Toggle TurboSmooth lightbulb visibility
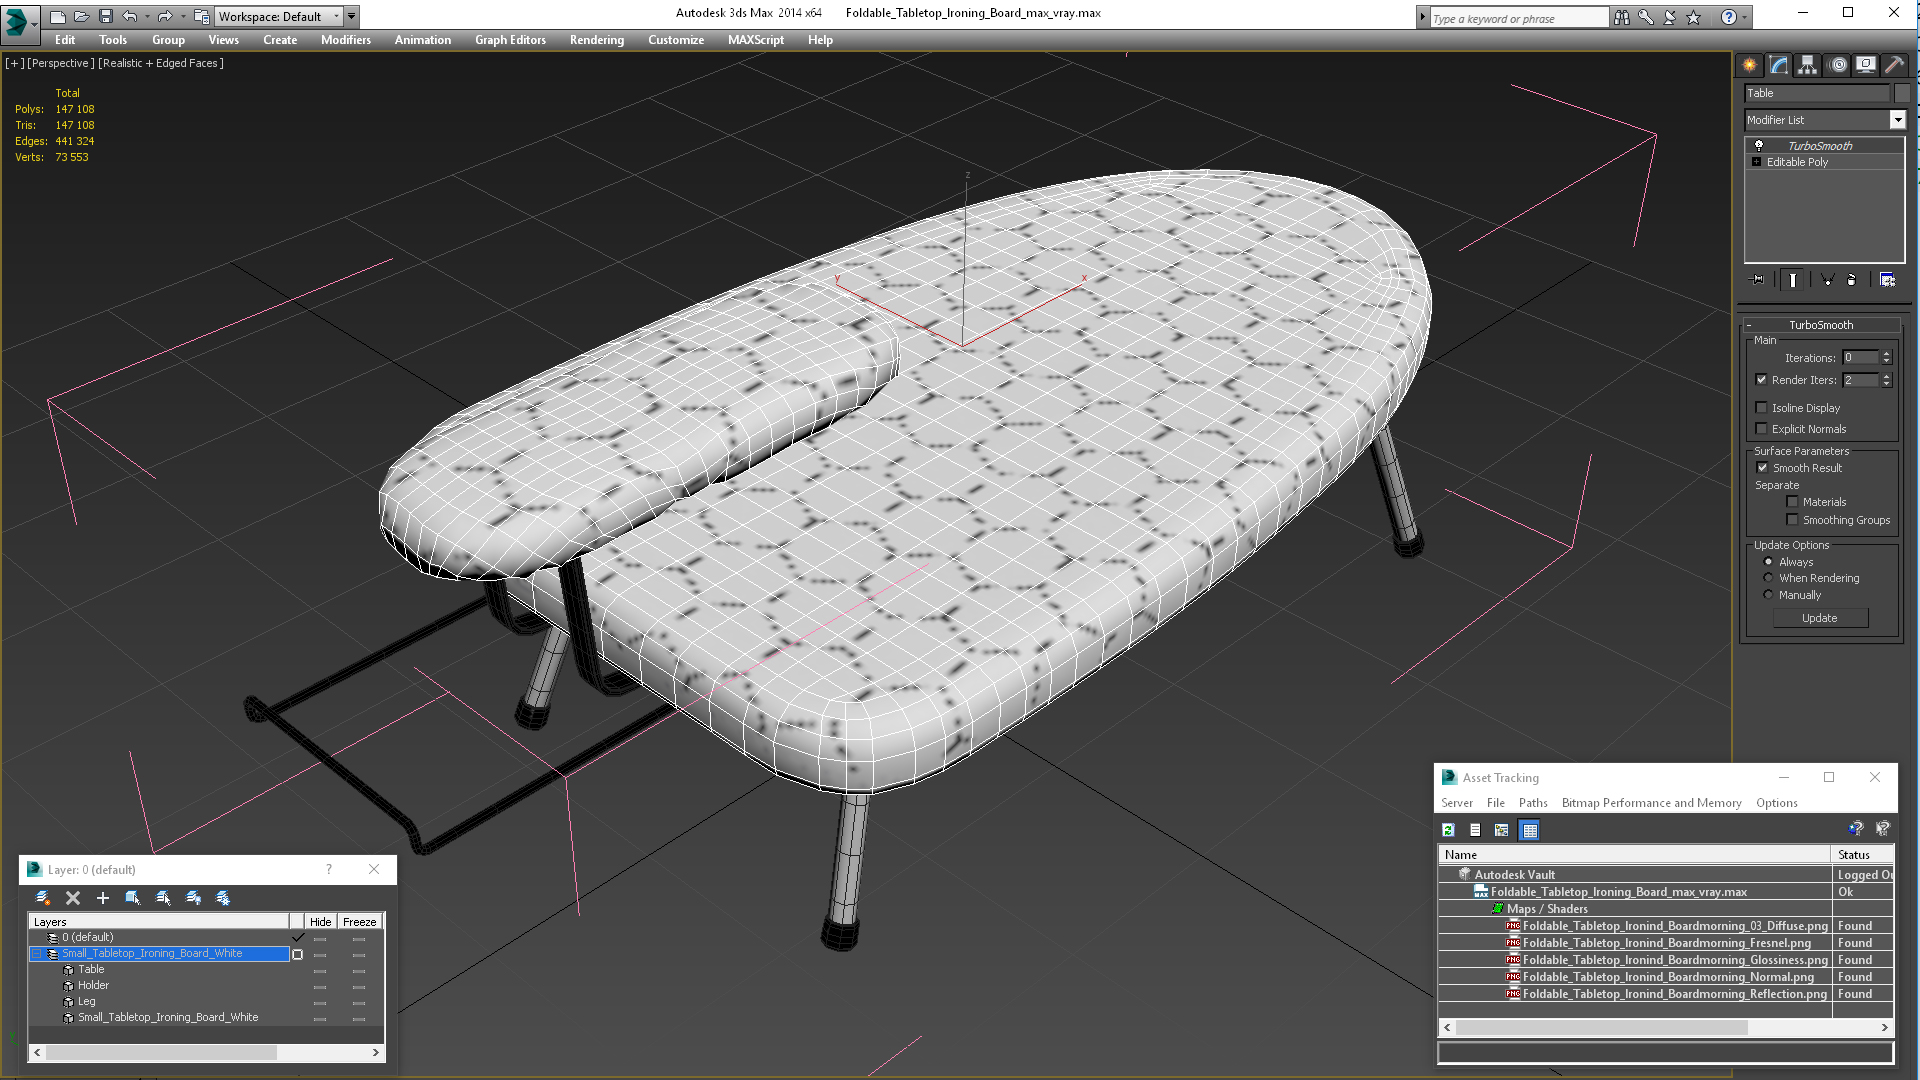Viewport: 1920px width, 1080px height. pyautogui.click(x=1759, y=146)
